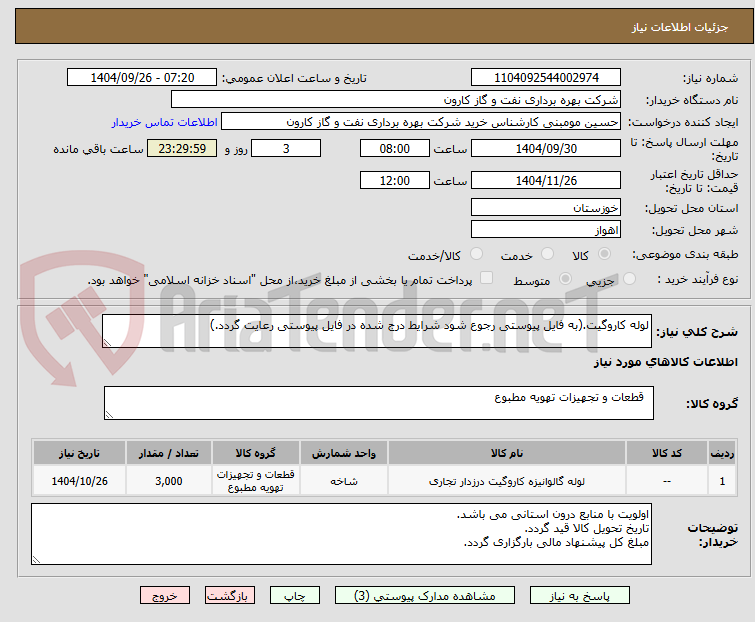The image size is (755, 622).
Task: Click the توضیحات خریدار text area
Action: [341, 534]
